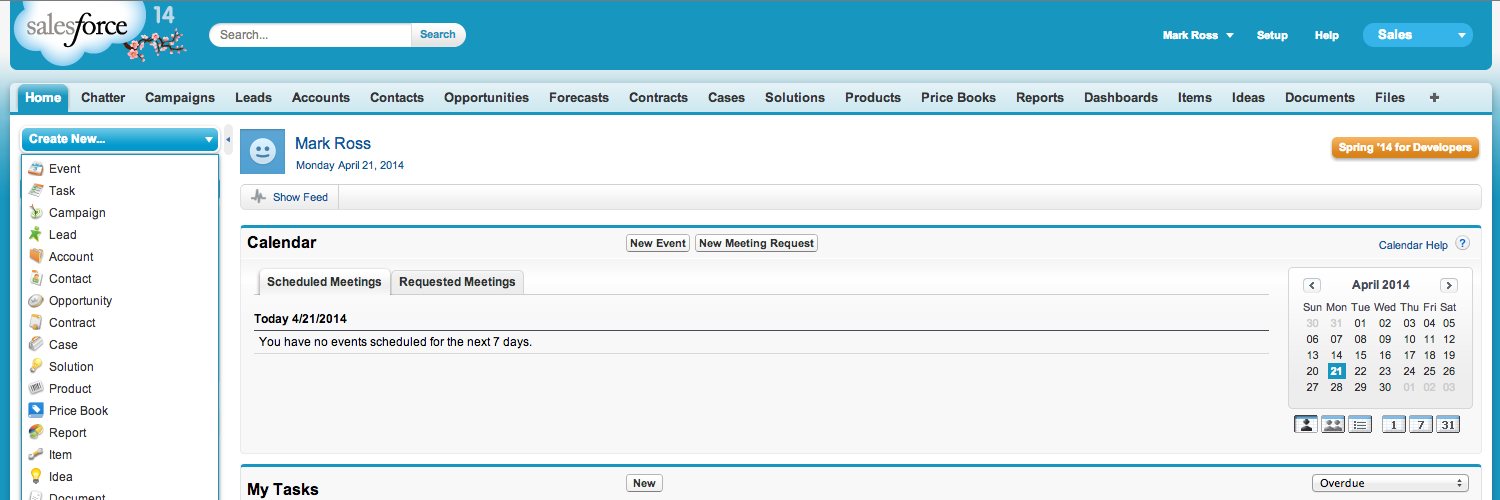This screenshot has width=1500, height=500.
Task: Click the Campaign icon in Create New list
Action: click(36, 213)
